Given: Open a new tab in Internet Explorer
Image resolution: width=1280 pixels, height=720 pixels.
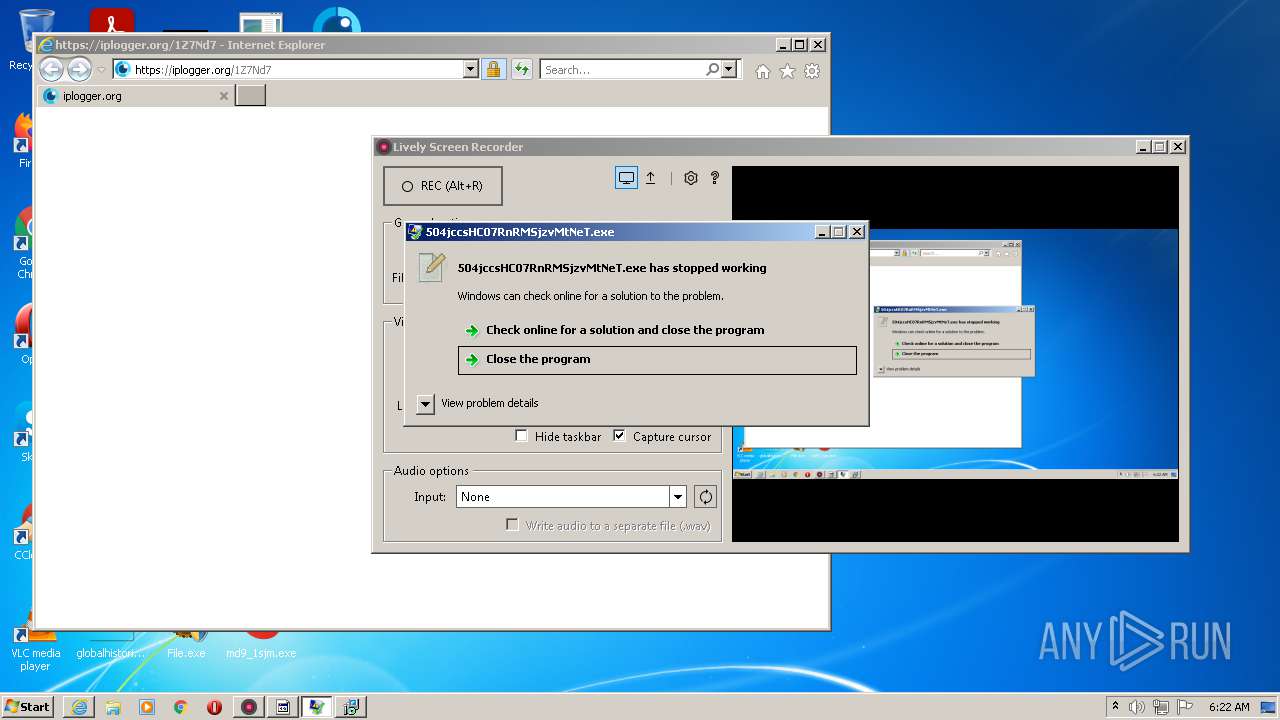Looking at the screenshot, I should 250,96.
